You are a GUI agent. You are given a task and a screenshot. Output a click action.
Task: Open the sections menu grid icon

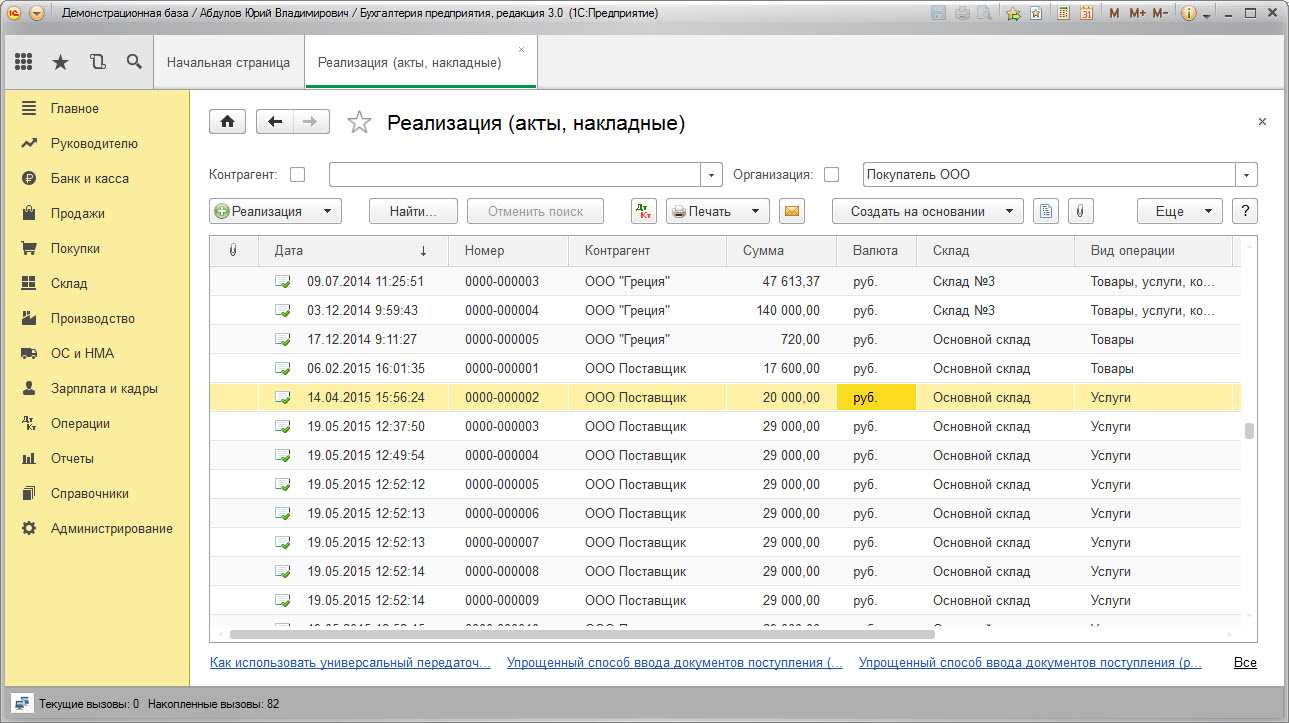pyautogui.click(x=24, y=62)
